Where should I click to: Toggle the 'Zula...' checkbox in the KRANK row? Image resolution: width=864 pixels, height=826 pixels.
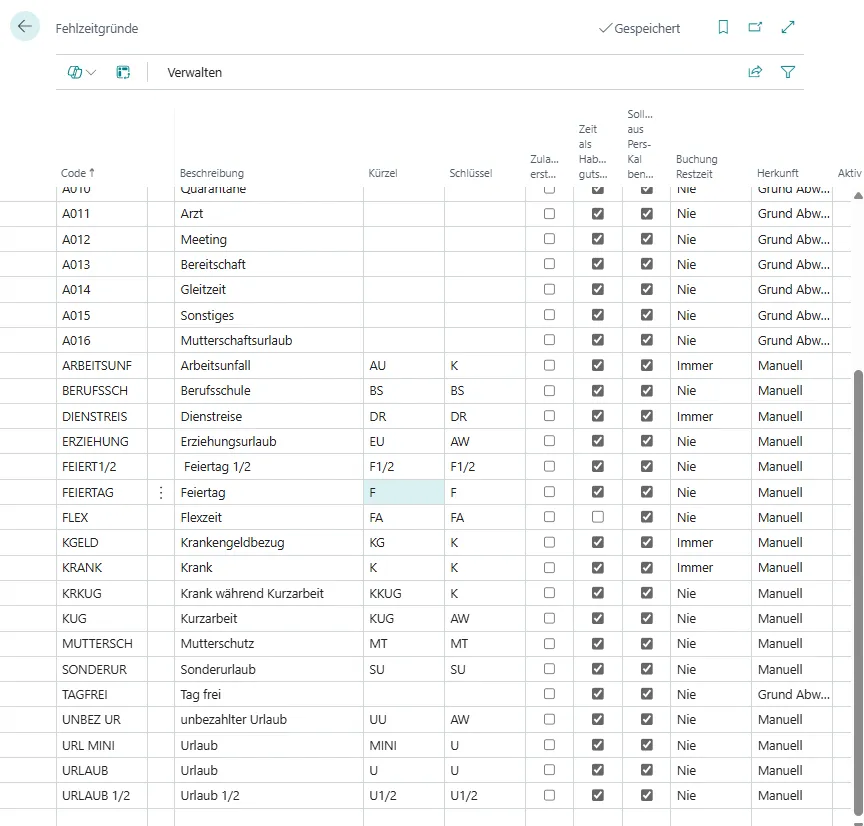(549, 568)
